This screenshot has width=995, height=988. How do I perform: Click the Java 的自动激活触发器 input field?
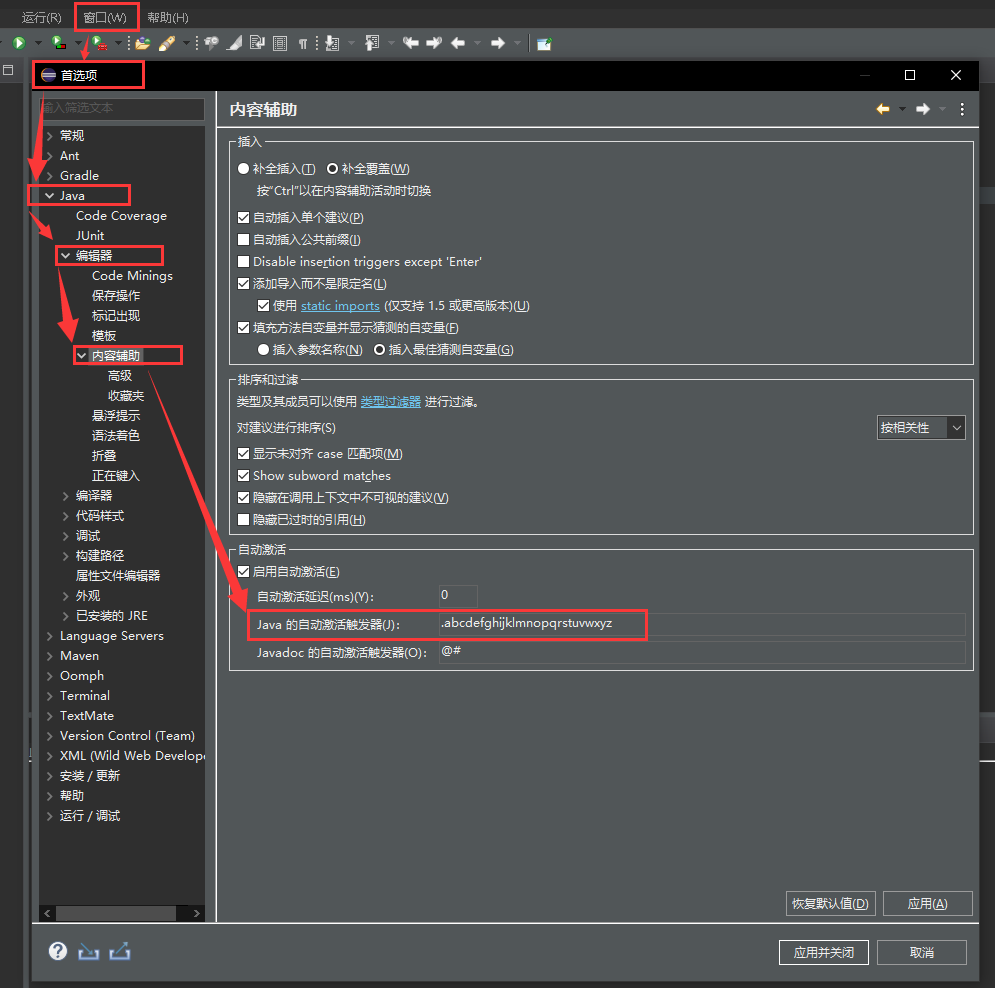pyautogui.click(x=700, y=624)
